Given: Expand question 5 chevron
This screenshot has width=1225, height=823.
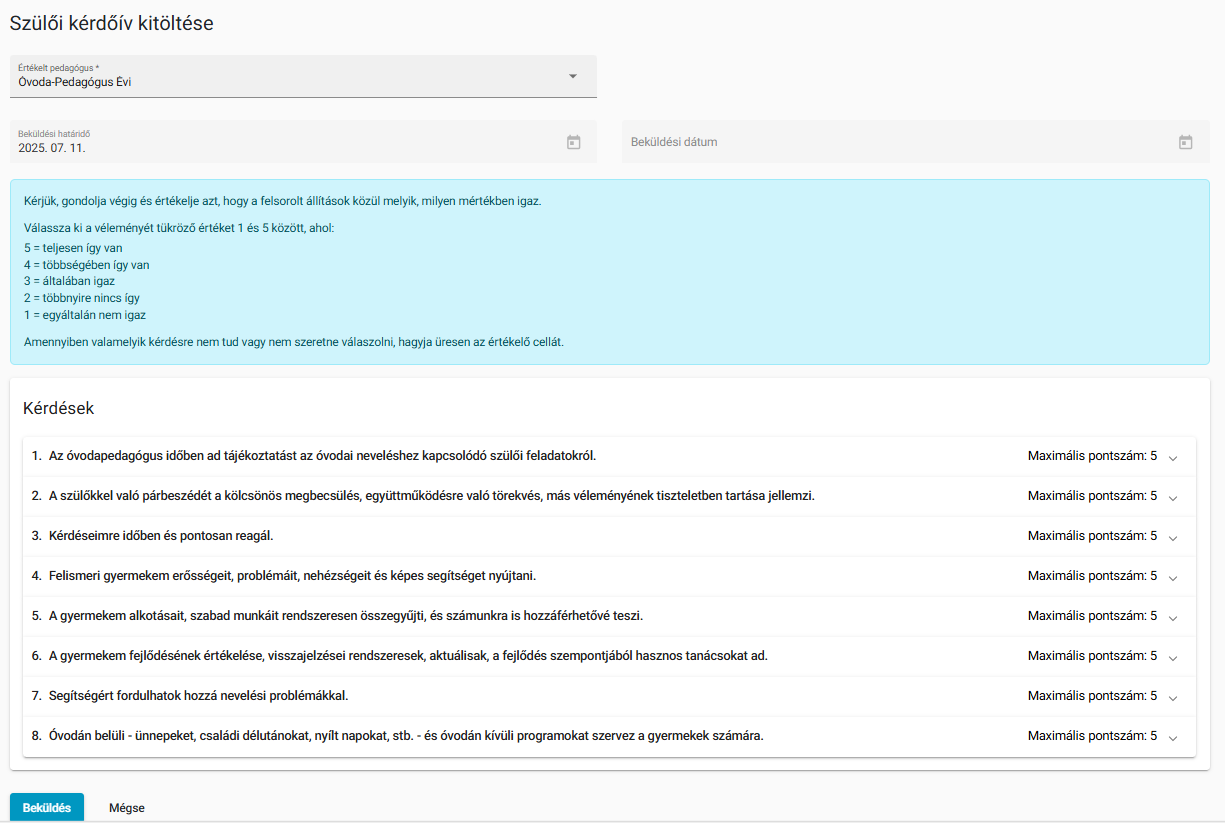Looking at the screenshot, I should click(x=1173, y=617).
